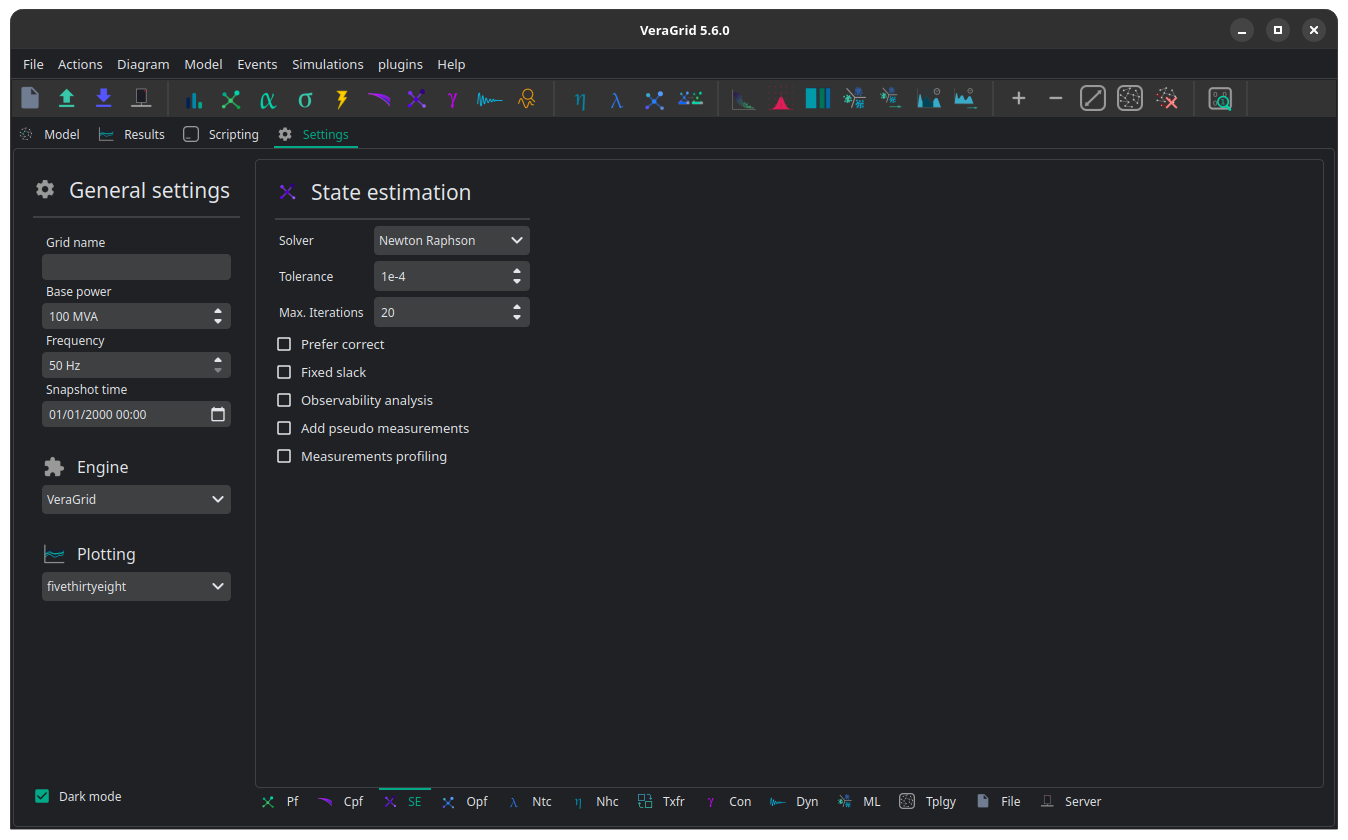Click the blue download arrow icon
The width and height of the screenshot is (1348, 840).
coord(104,99)
